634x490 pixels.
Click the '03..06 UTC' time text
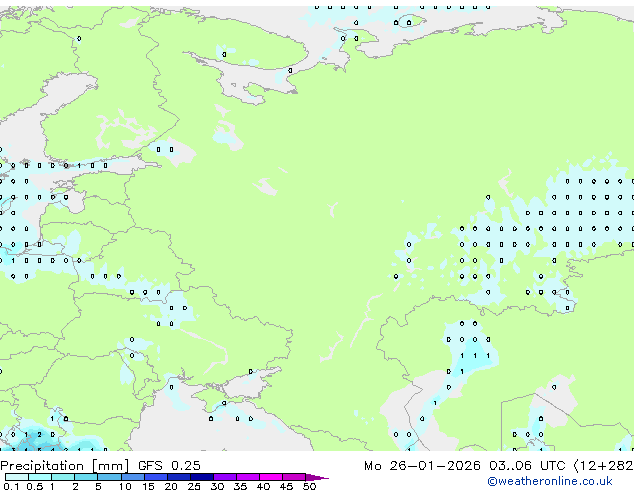pyautogui.click(x=527, y=466)
